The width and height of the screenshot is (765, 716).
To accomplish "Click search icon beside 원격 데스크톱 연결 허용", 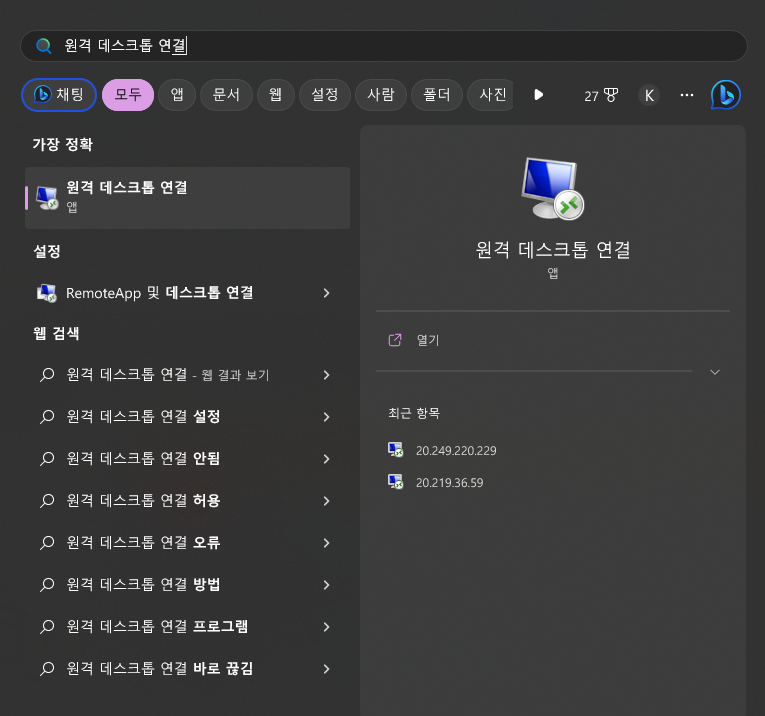I will tap(47, 500).
